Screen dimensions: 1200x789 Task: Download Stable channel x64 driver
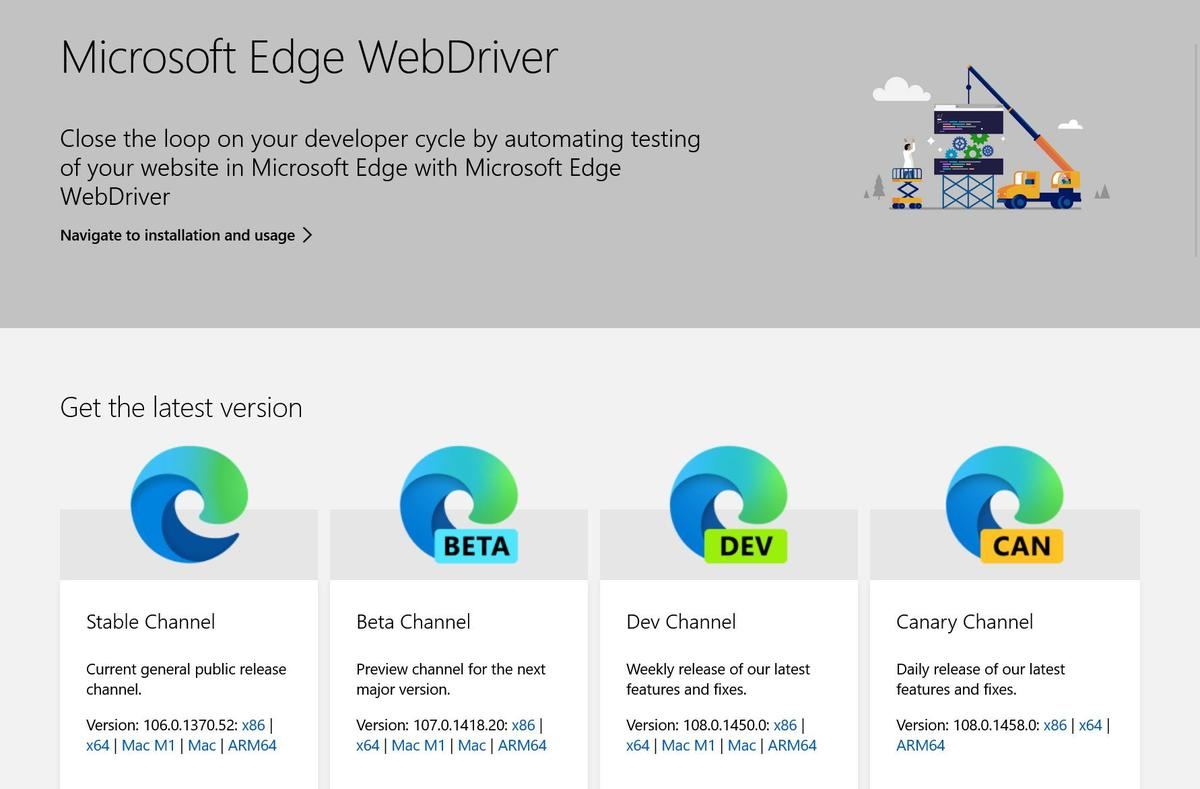pos(98,745)
